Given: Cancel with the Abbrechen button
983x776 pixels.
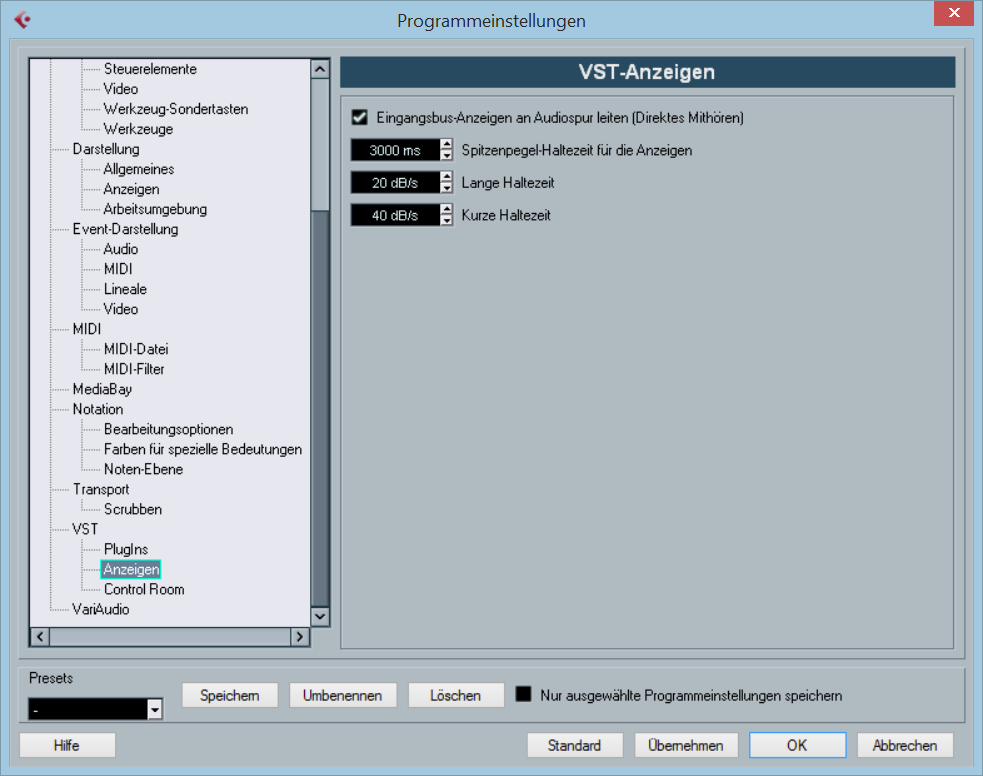Looking at the screenshot, I should tap(905, 745).
